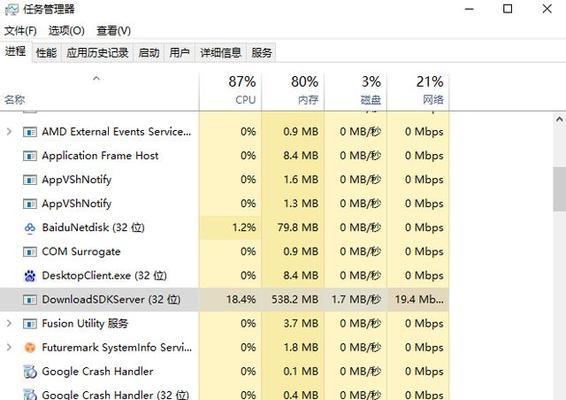Viewport: 566px width, 400px height.
Task: Switch to the 详细信息 tab
Action: (221, 53)
